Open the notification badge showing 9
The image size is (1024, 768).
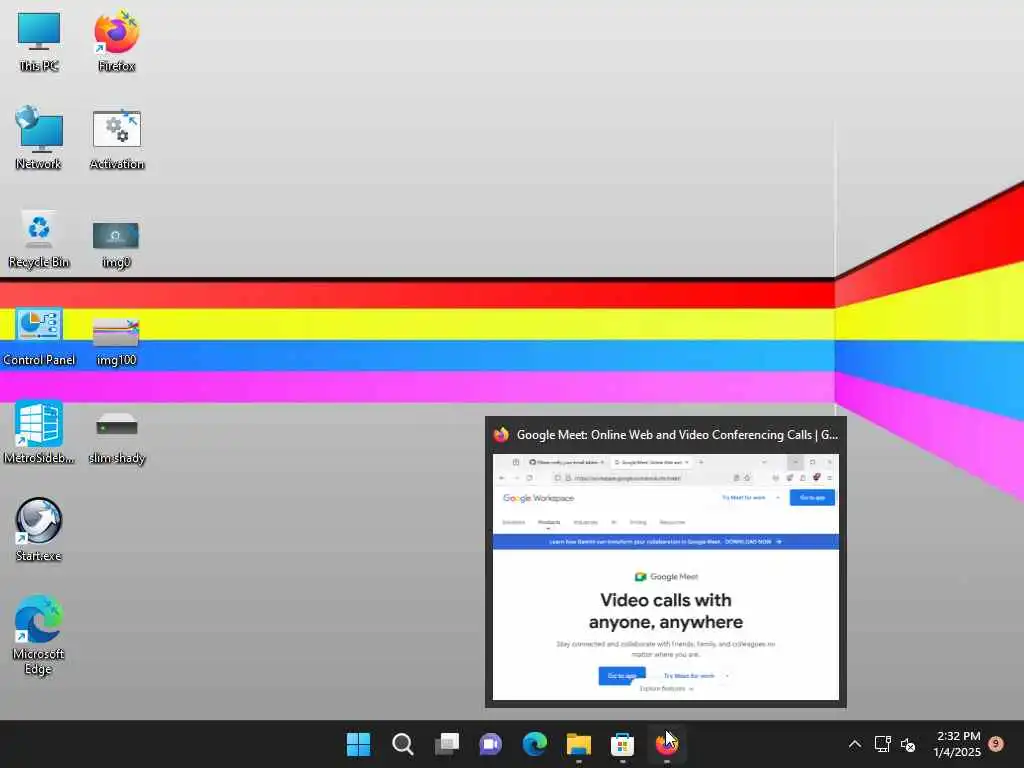[997, 744]
